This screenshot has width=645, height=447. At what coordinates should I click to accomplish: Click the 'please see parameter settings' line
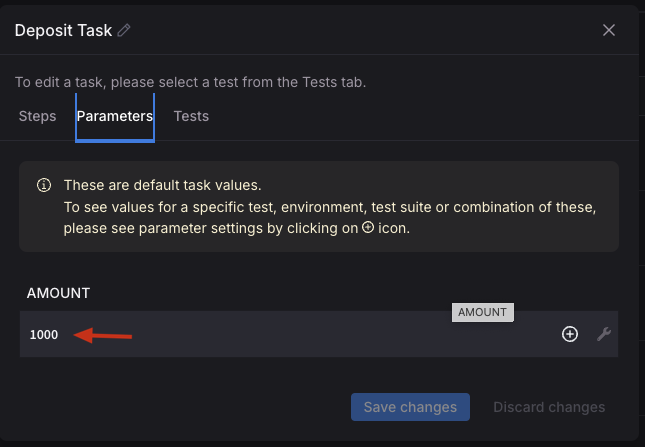[210, 228]
